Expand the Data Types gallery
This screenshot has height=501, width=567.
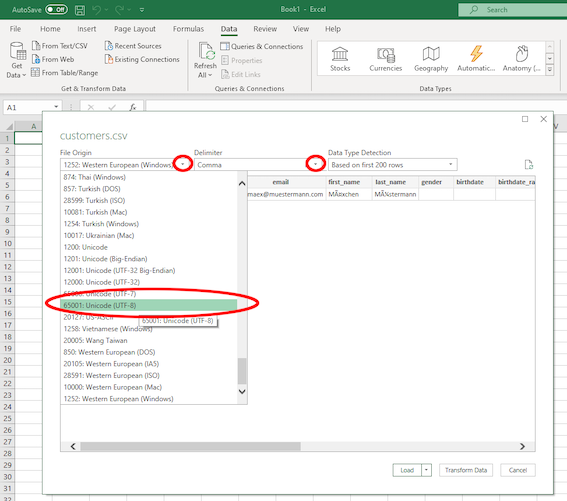coord(550,69)
